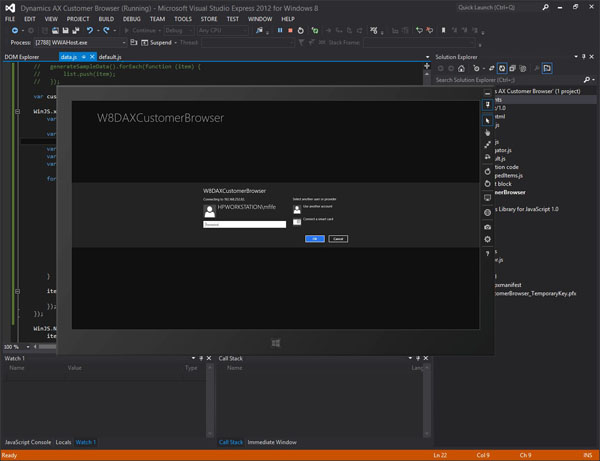600x461 pixels.
Task: Click Quick Launch search magnifier icon
Action: click(x=545, y=7)
